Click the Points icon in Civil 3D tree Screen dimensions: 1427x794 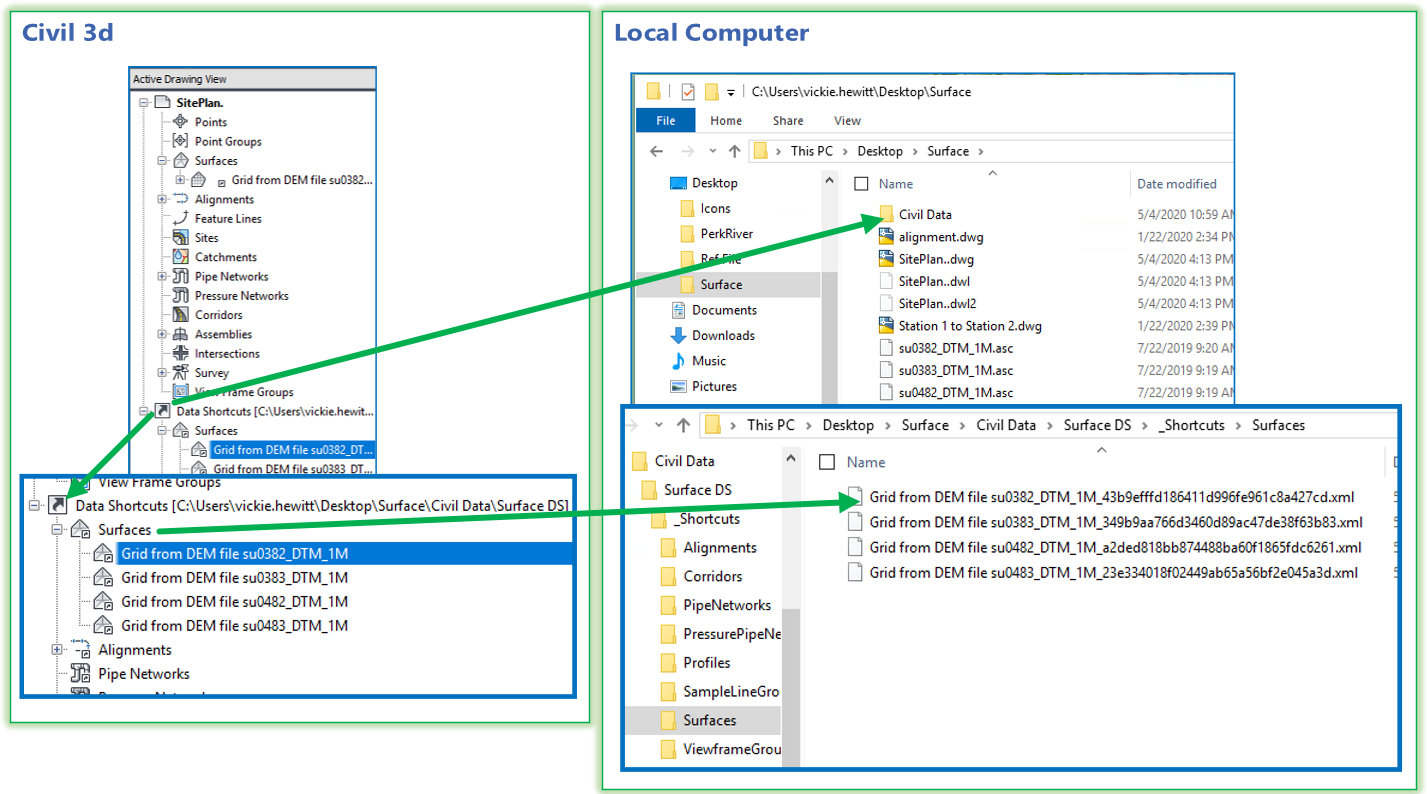180,122
